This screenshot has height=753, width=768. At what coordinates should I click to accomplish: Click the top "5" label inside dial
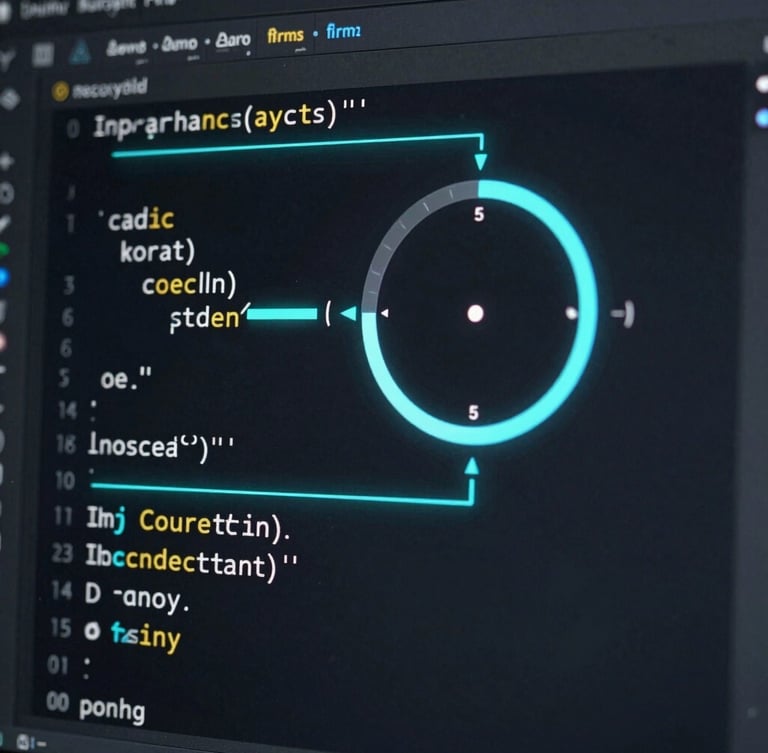(479, 214)
